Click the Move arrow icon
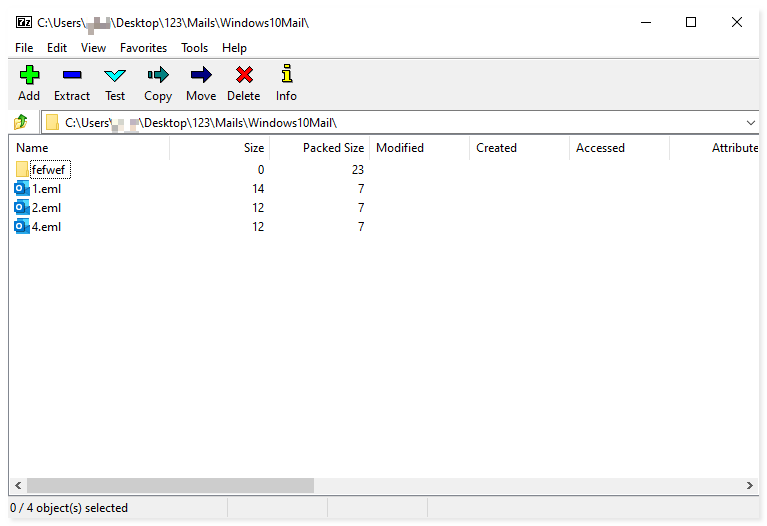This screenshot has width=767, height=526. pos(201,75)
